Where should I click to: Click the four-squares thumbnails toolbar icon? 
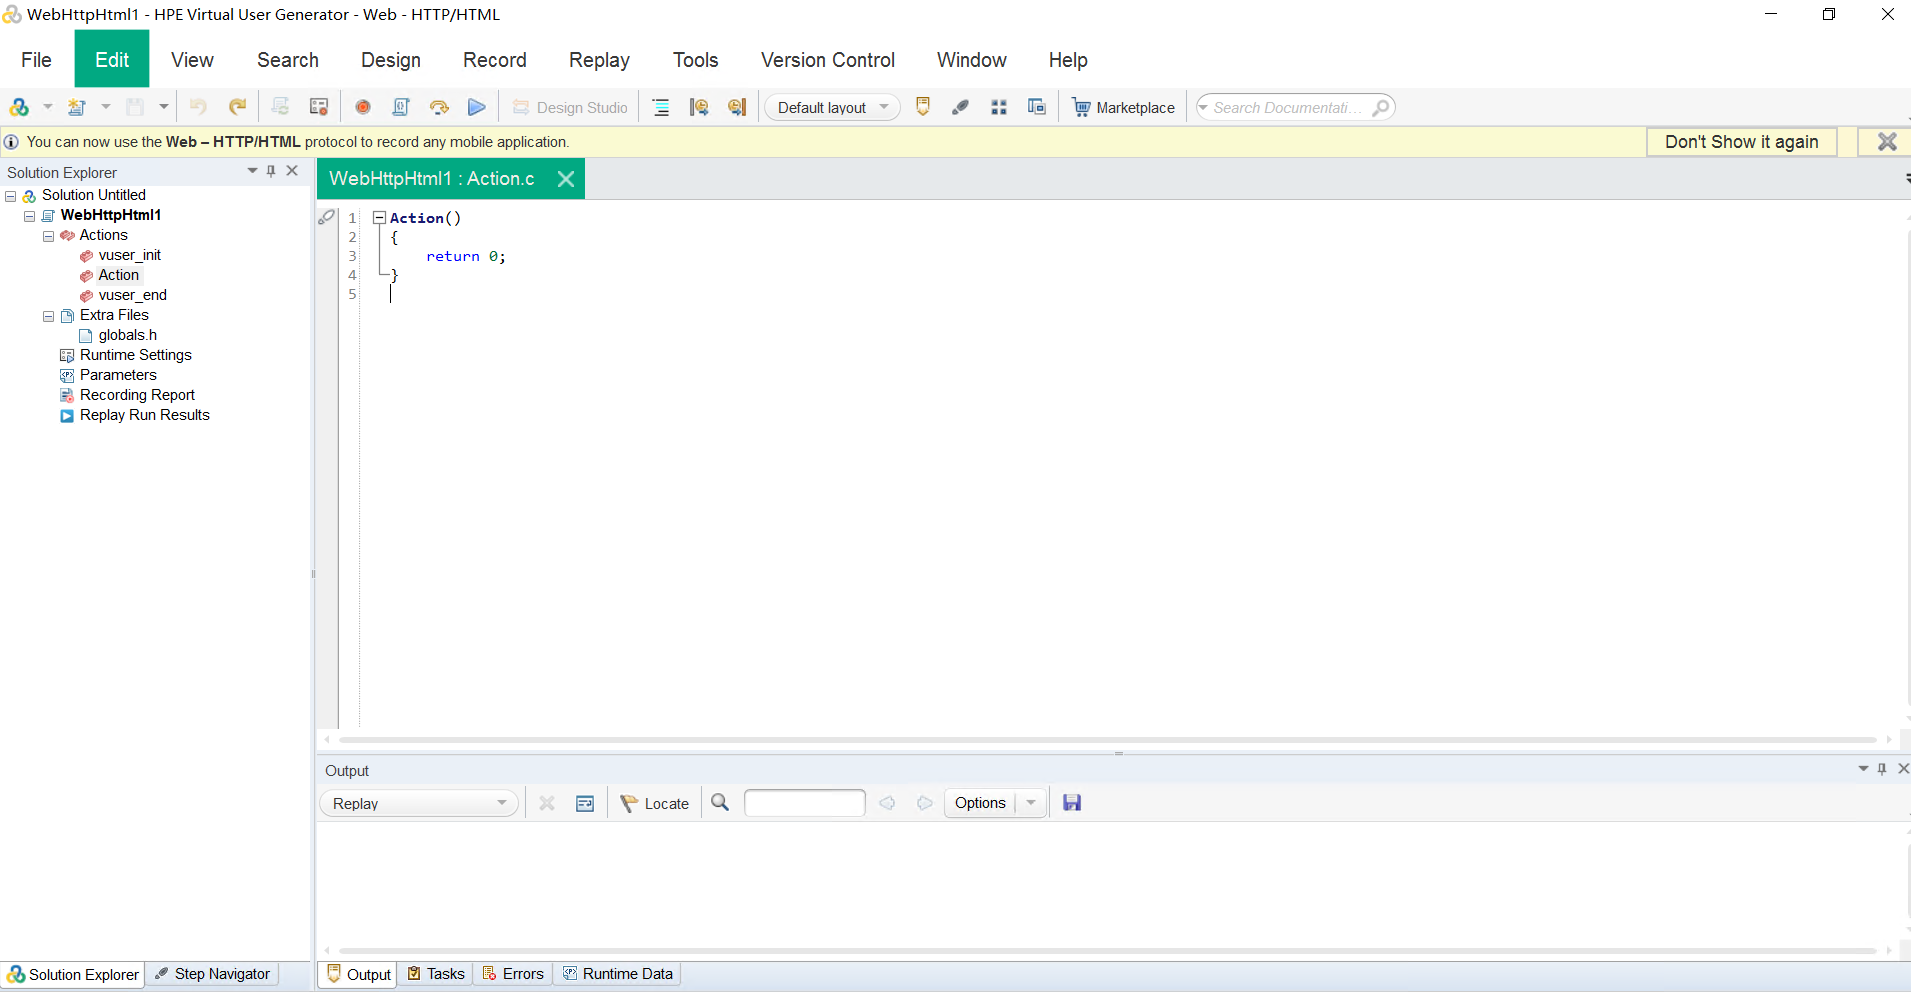(998, 107)
